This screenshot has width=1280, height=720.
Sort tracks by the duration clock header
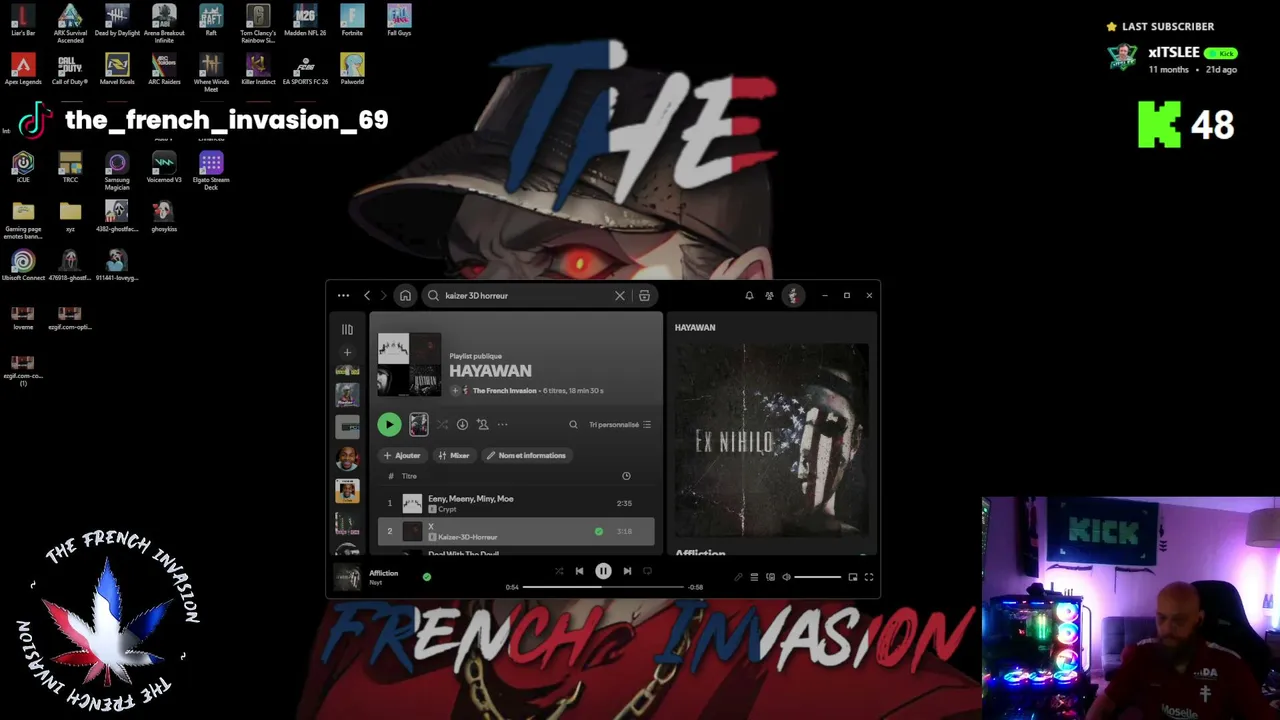(x=626, y=476)
